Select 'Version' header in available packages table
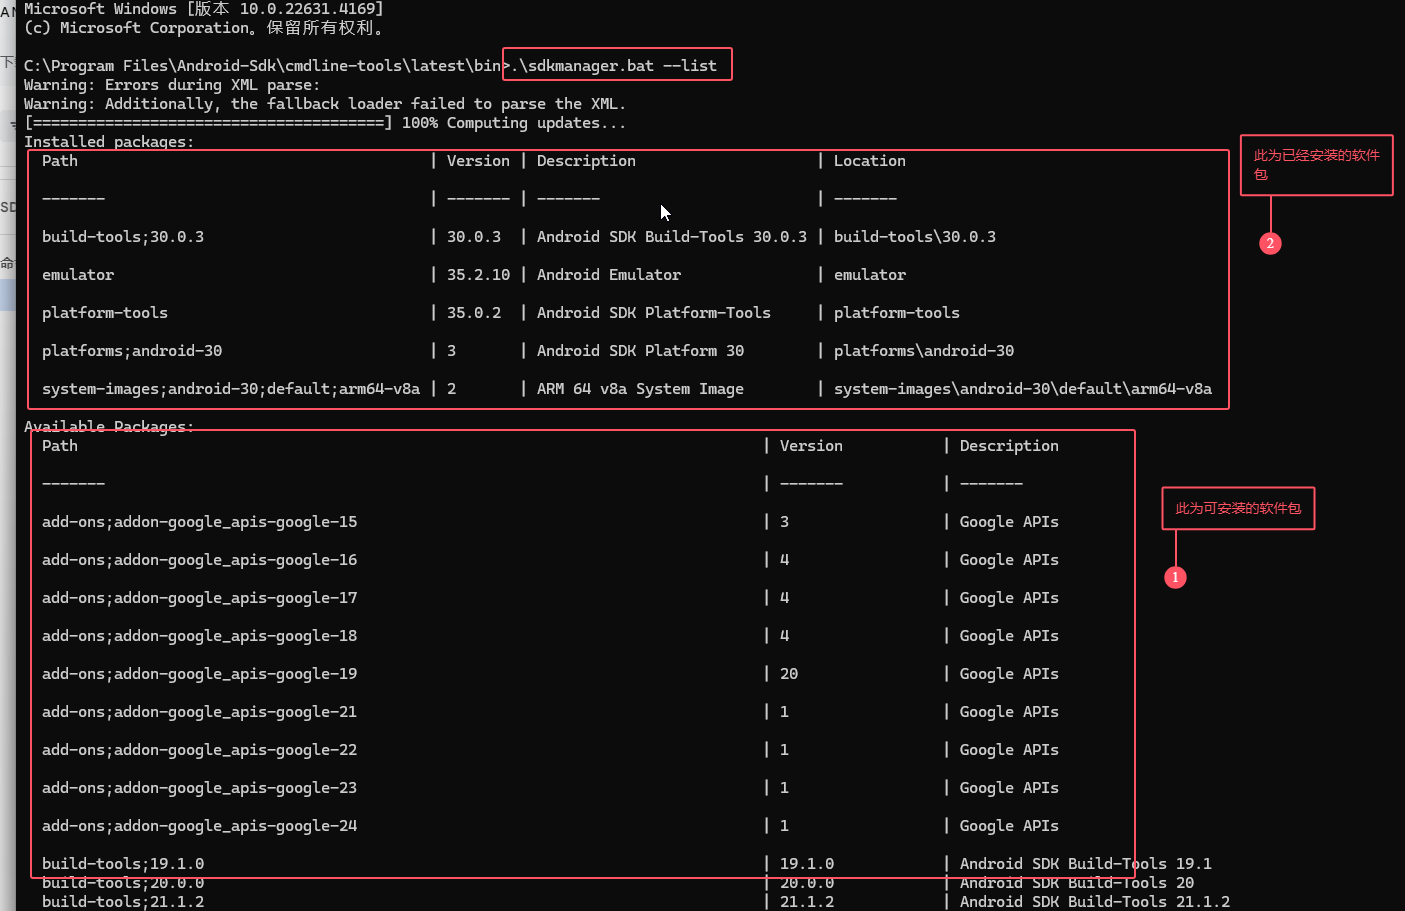 pos(811,446)
